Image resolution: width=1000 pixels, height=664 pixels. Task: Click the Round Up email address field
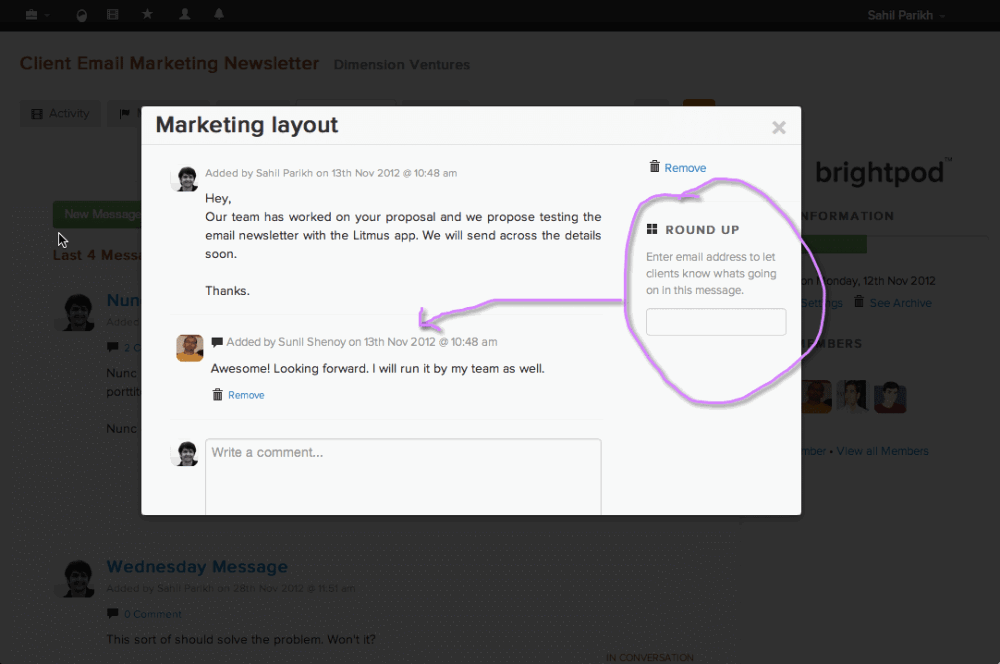(x=716, y=322)
